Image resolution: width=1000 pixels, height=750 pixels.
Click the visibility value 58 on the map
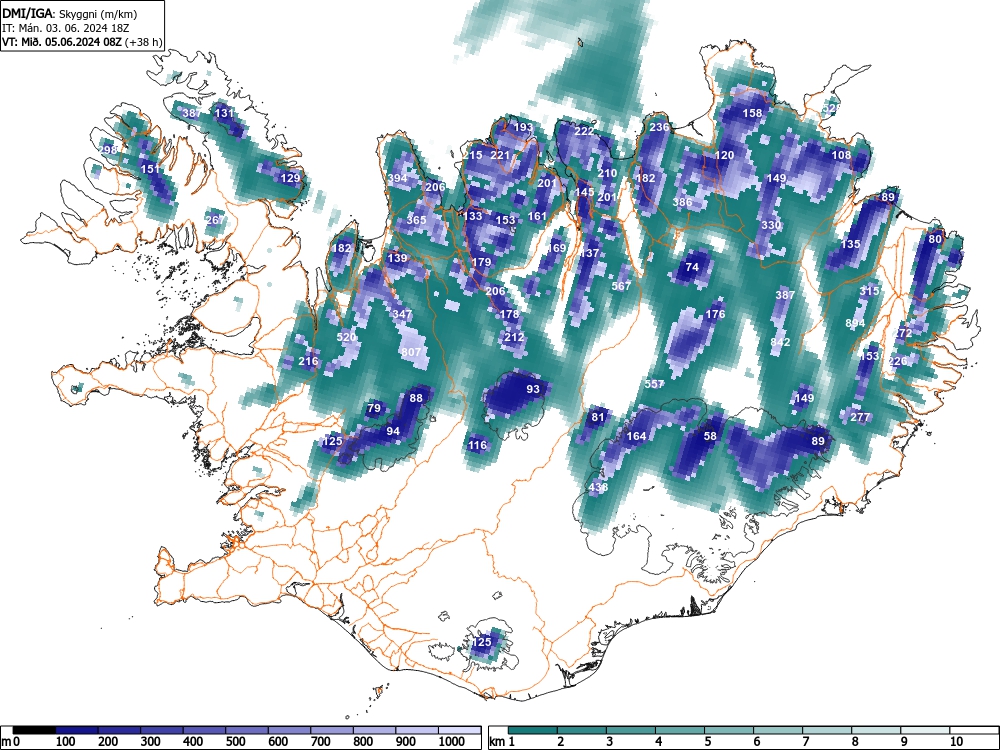point(710,436)
